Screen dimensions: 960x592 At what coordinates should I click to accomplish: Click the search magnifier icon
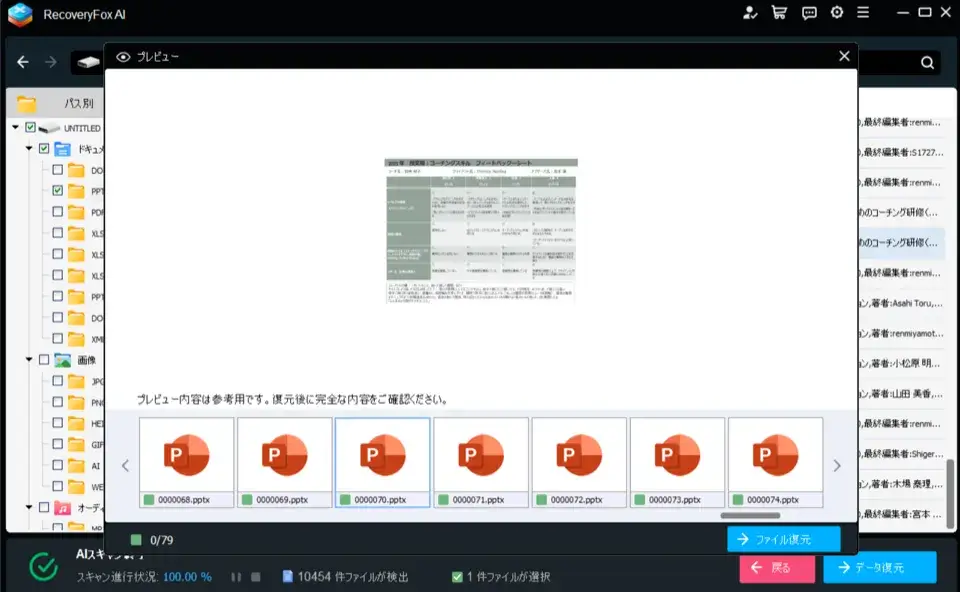[928, 62]
